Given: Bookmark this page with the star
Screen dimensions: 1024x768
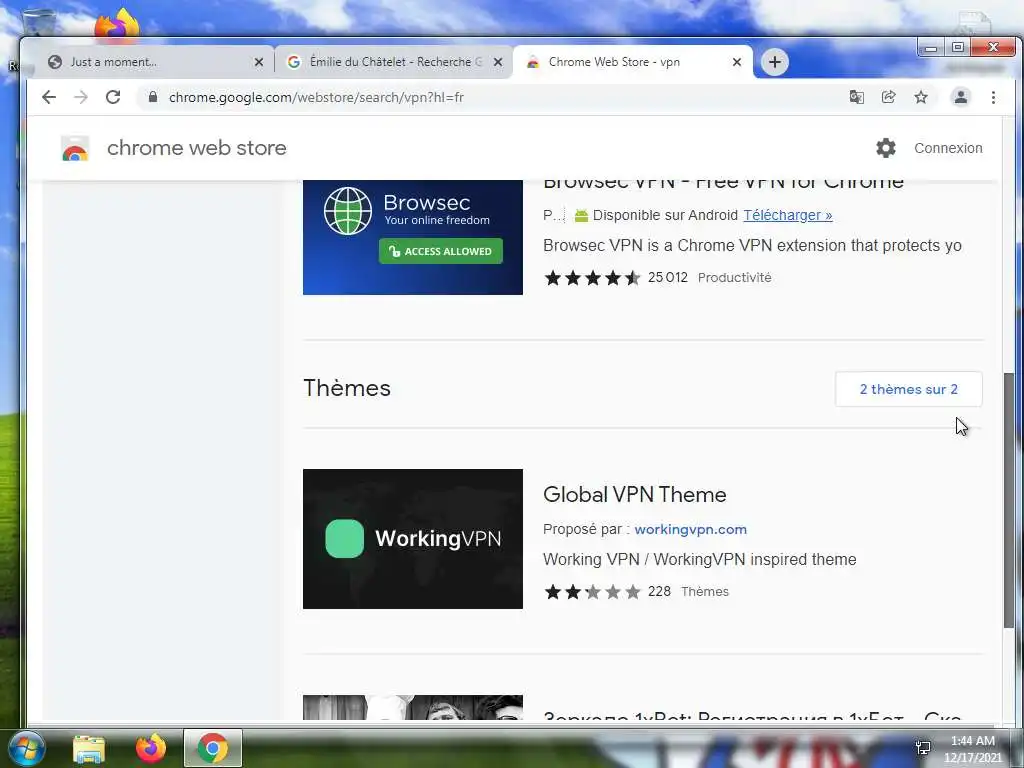Looking at the screenshot, I should pyautogui.click(x=921, y=97).
